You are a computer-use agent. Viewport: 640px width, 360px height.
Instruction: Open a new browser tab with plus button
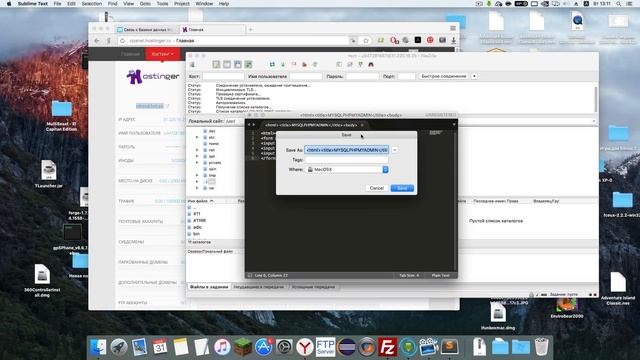coord(251,29)
